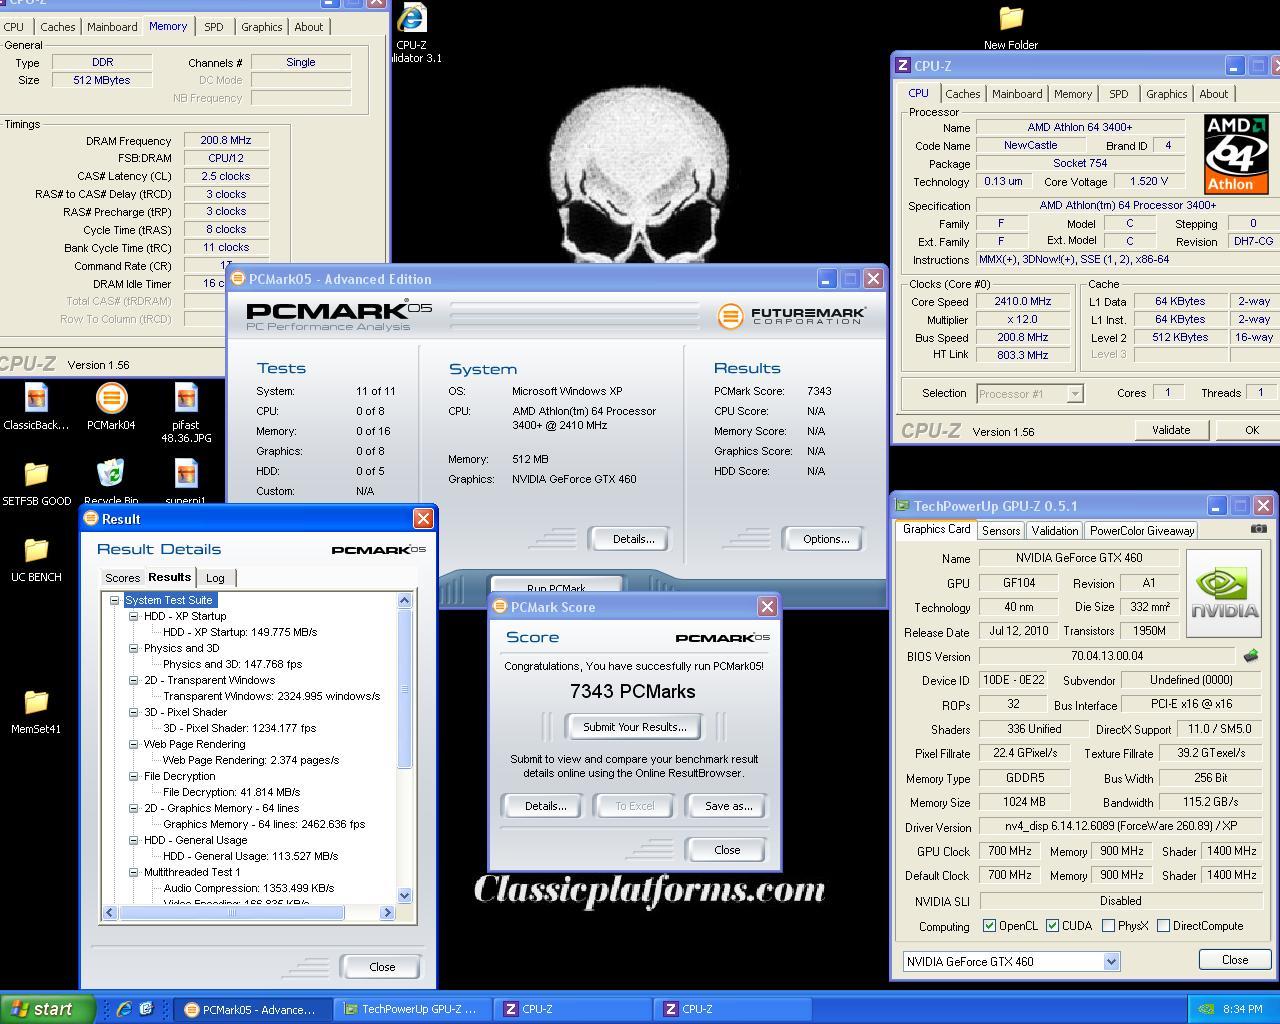The height and width of the screenshot is (1024, 1280).
Task: Click the second quick launch icon
Action: click(146, 1009)
